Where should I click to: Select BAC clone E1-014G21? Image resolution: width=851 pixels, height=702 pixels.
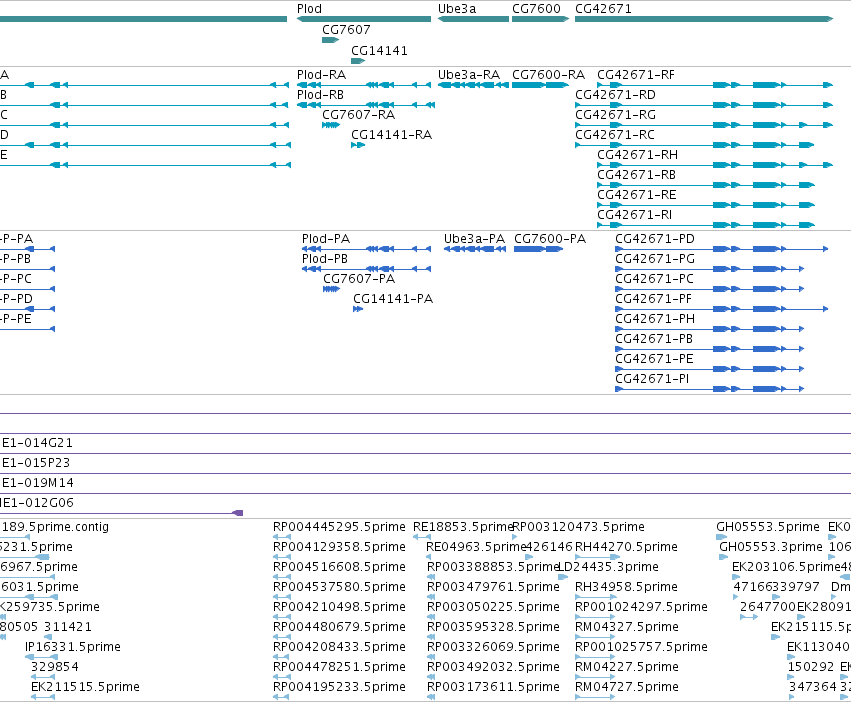point(37,443)
